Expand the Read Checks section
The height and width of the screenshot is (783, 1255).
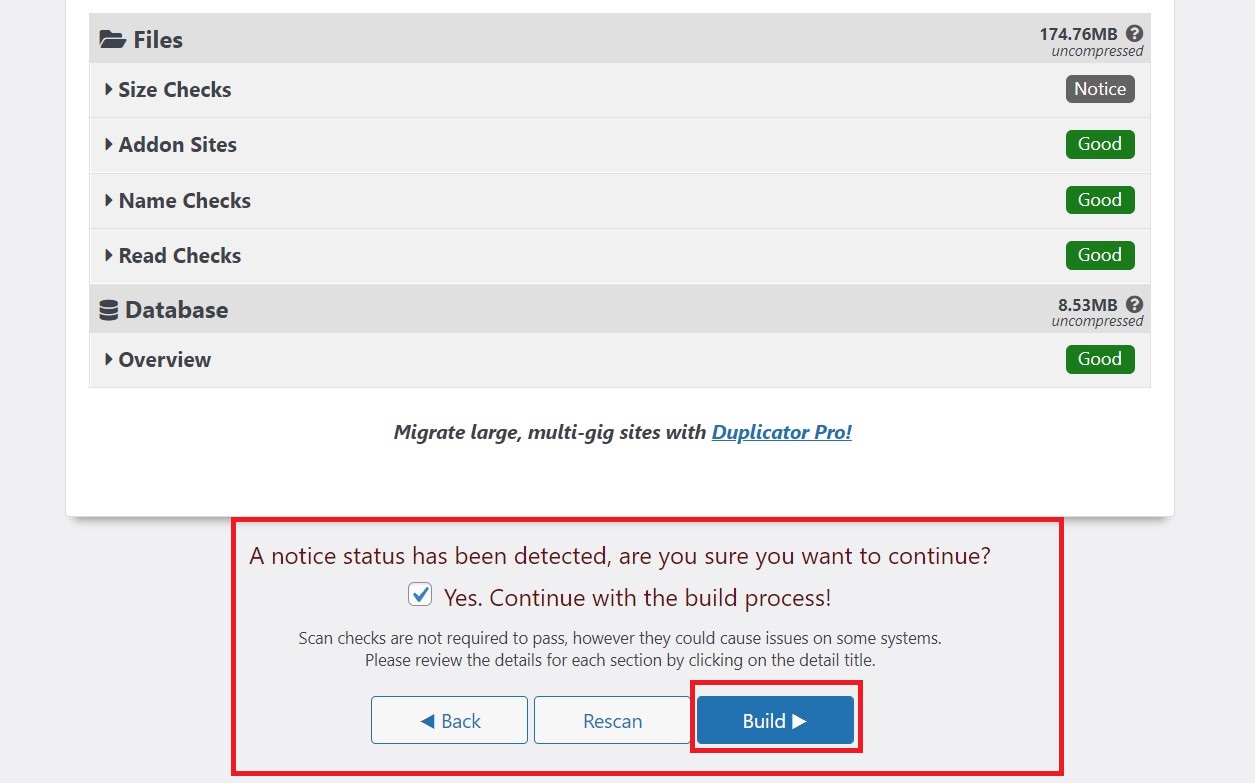(179, 256)
